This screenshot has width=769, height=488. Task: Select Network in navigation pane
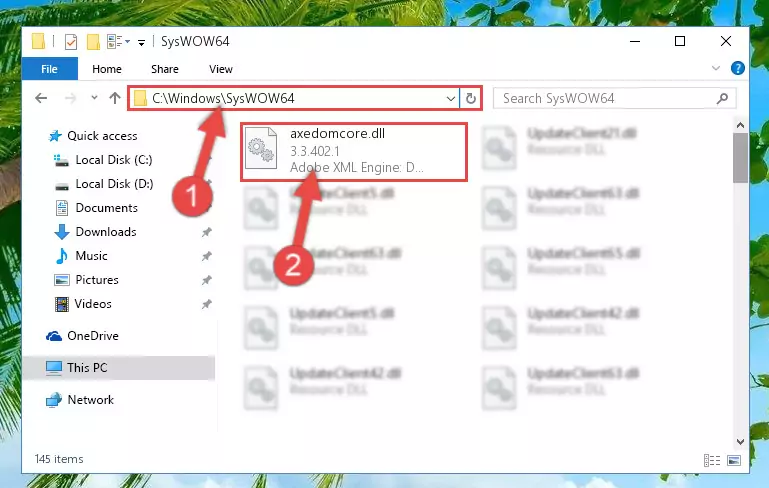pyautogui.click(x=90, y=400)
